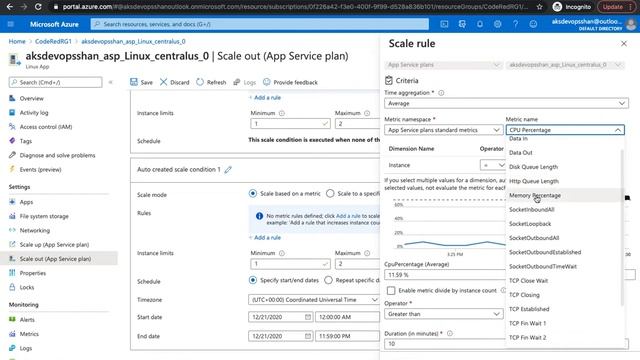Viewport: 640px width, 360px height.
Task: Select Scale based on a metric
Action: pyautogui.click(x=253, y=193)
